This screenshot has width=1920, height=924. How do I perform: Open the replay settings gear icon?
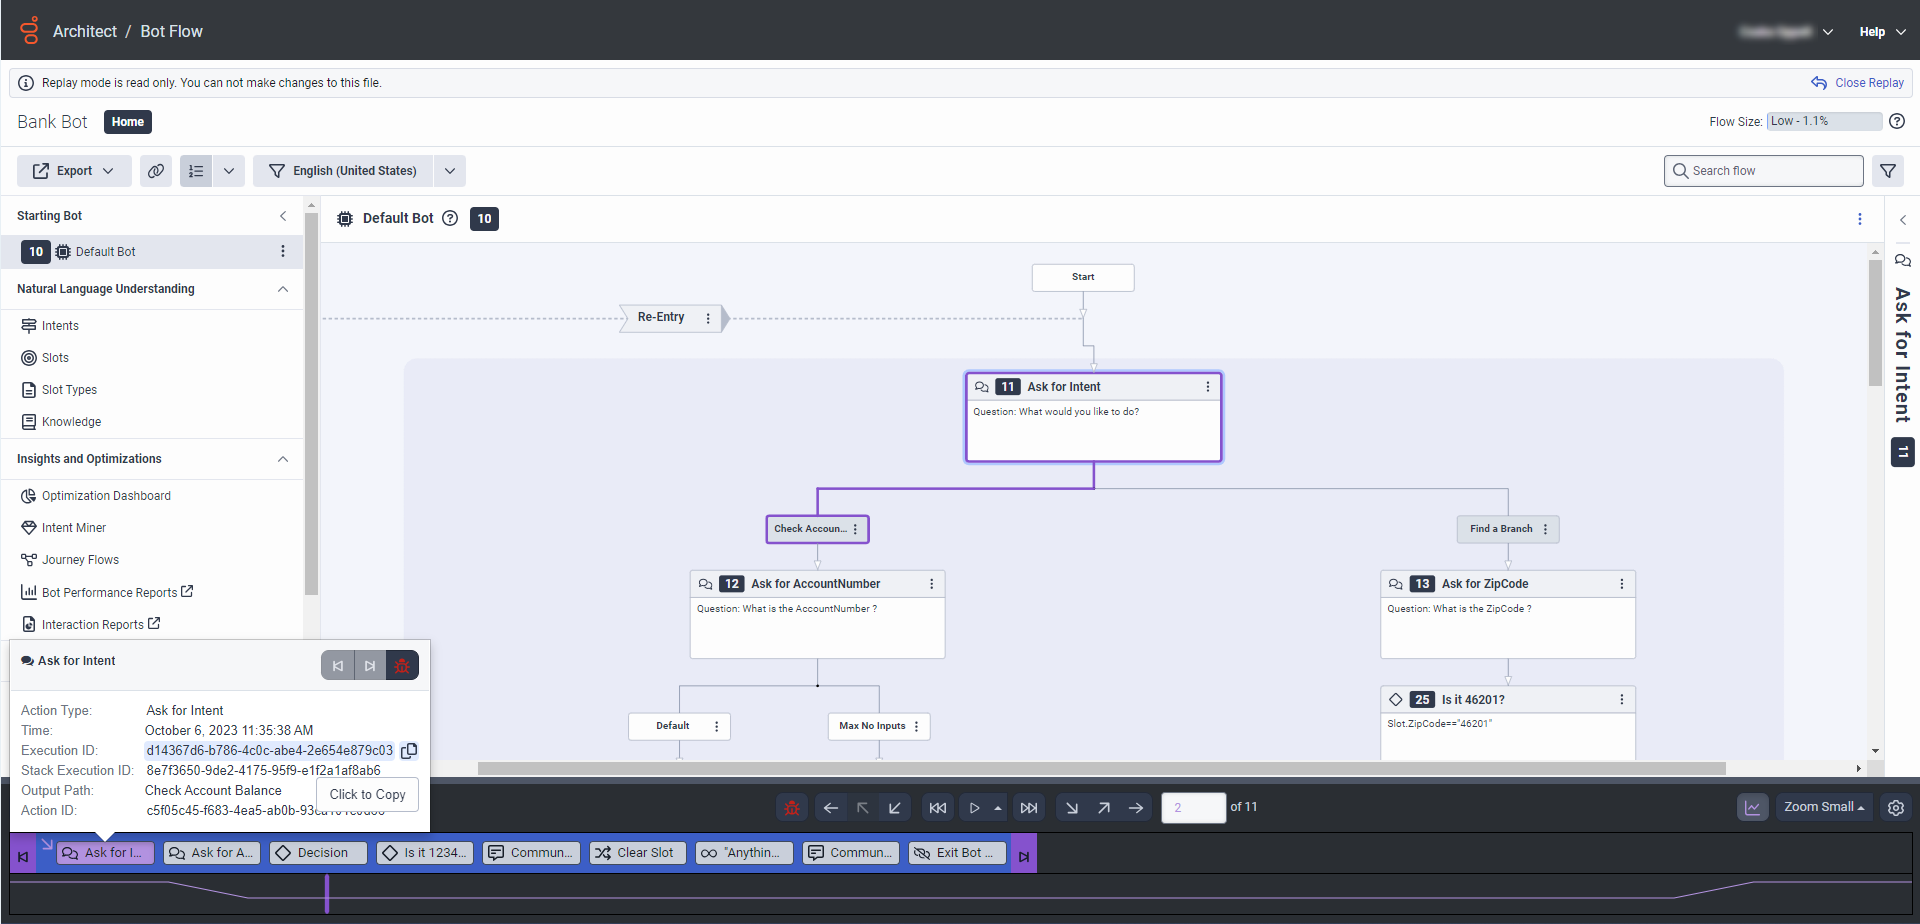(1895, 808)
